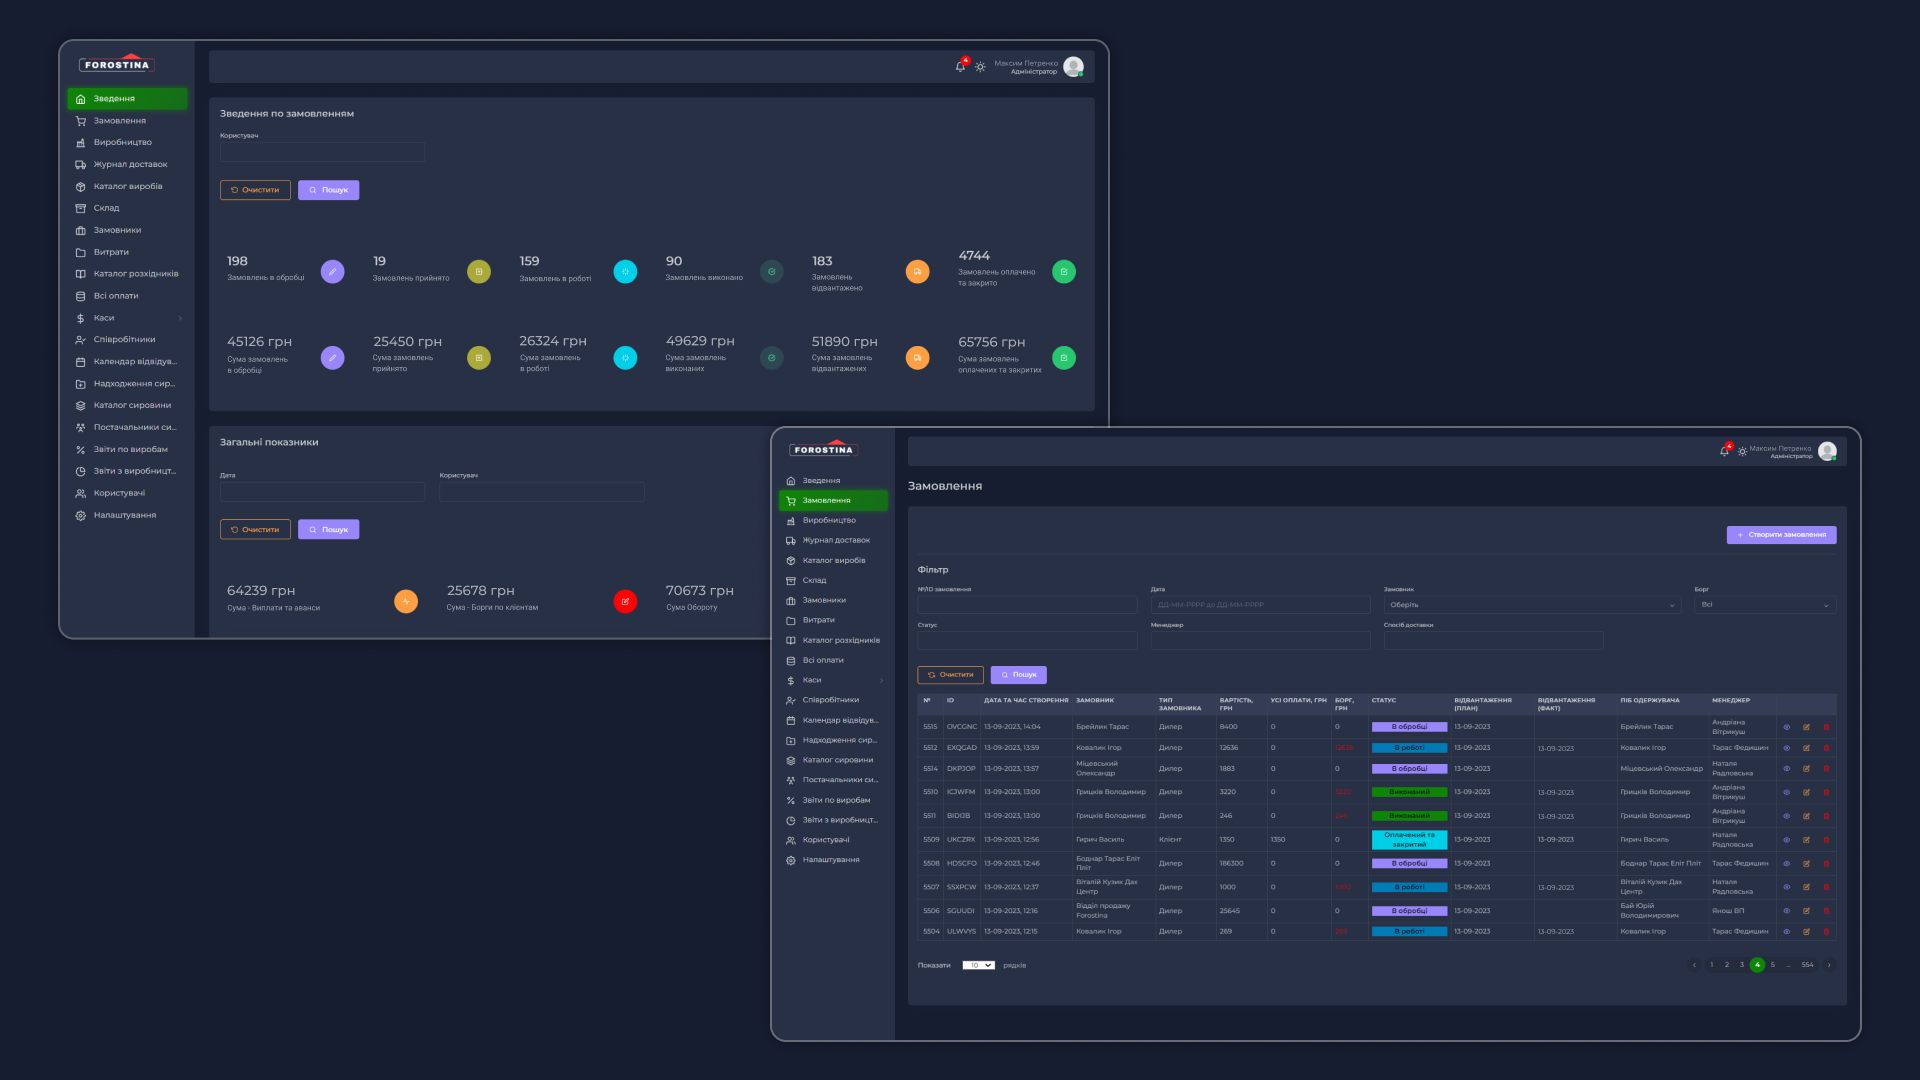This screenshot has width=1920, height=1080.
Task: Delete order 5515 with trash icon
Action: pyautogui.click(x=1826, y=727)
